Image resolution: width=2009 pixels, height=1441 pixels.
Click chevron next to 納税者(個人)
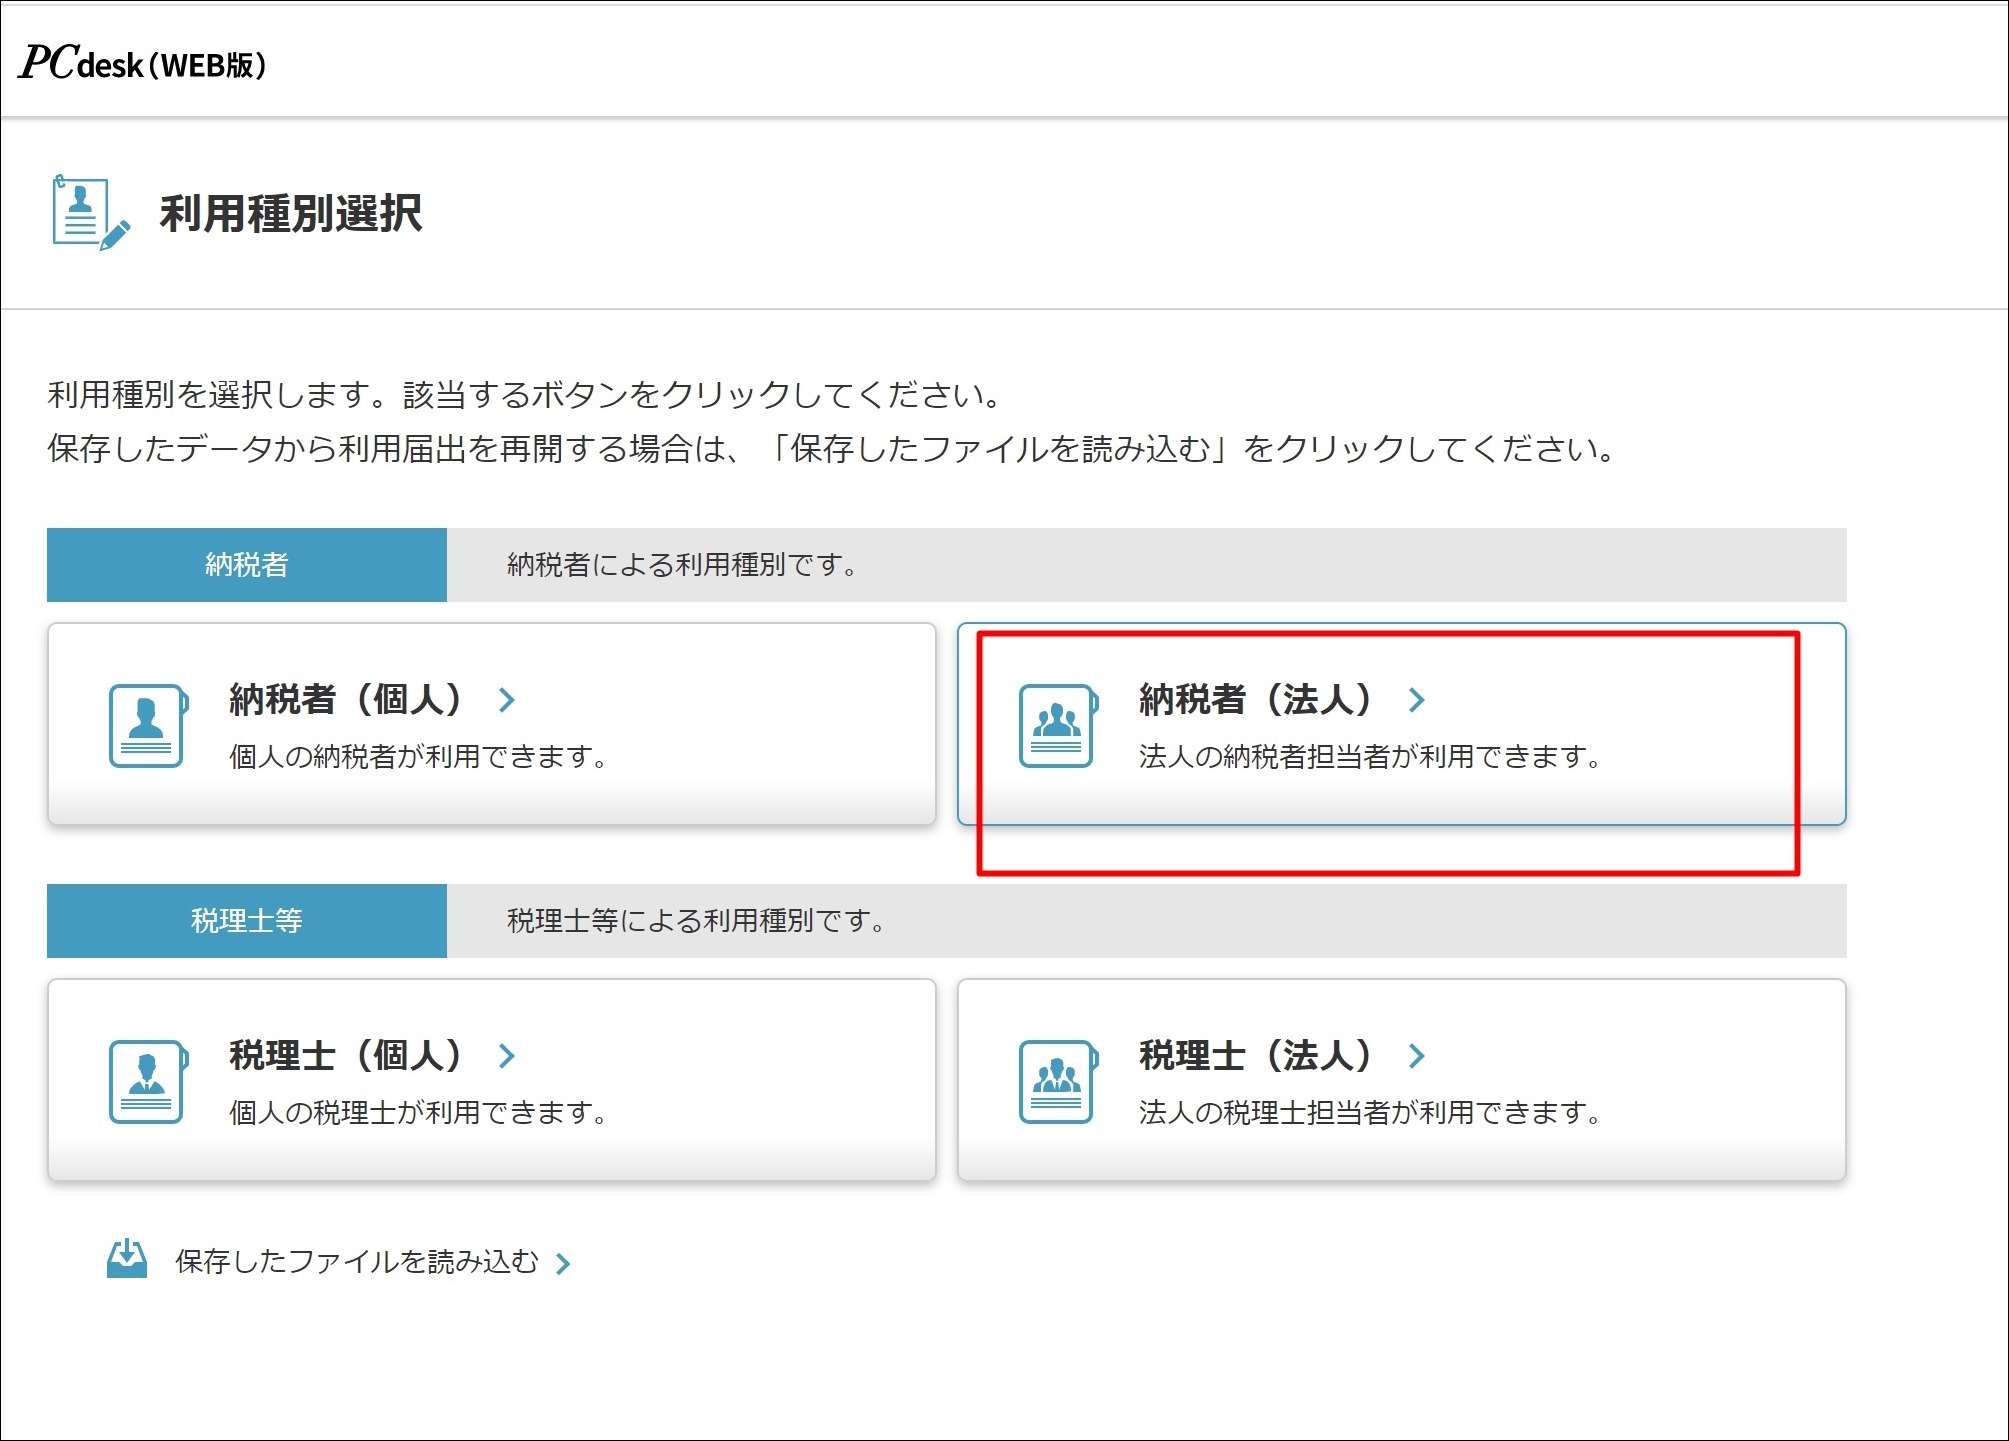click(507, 700)
